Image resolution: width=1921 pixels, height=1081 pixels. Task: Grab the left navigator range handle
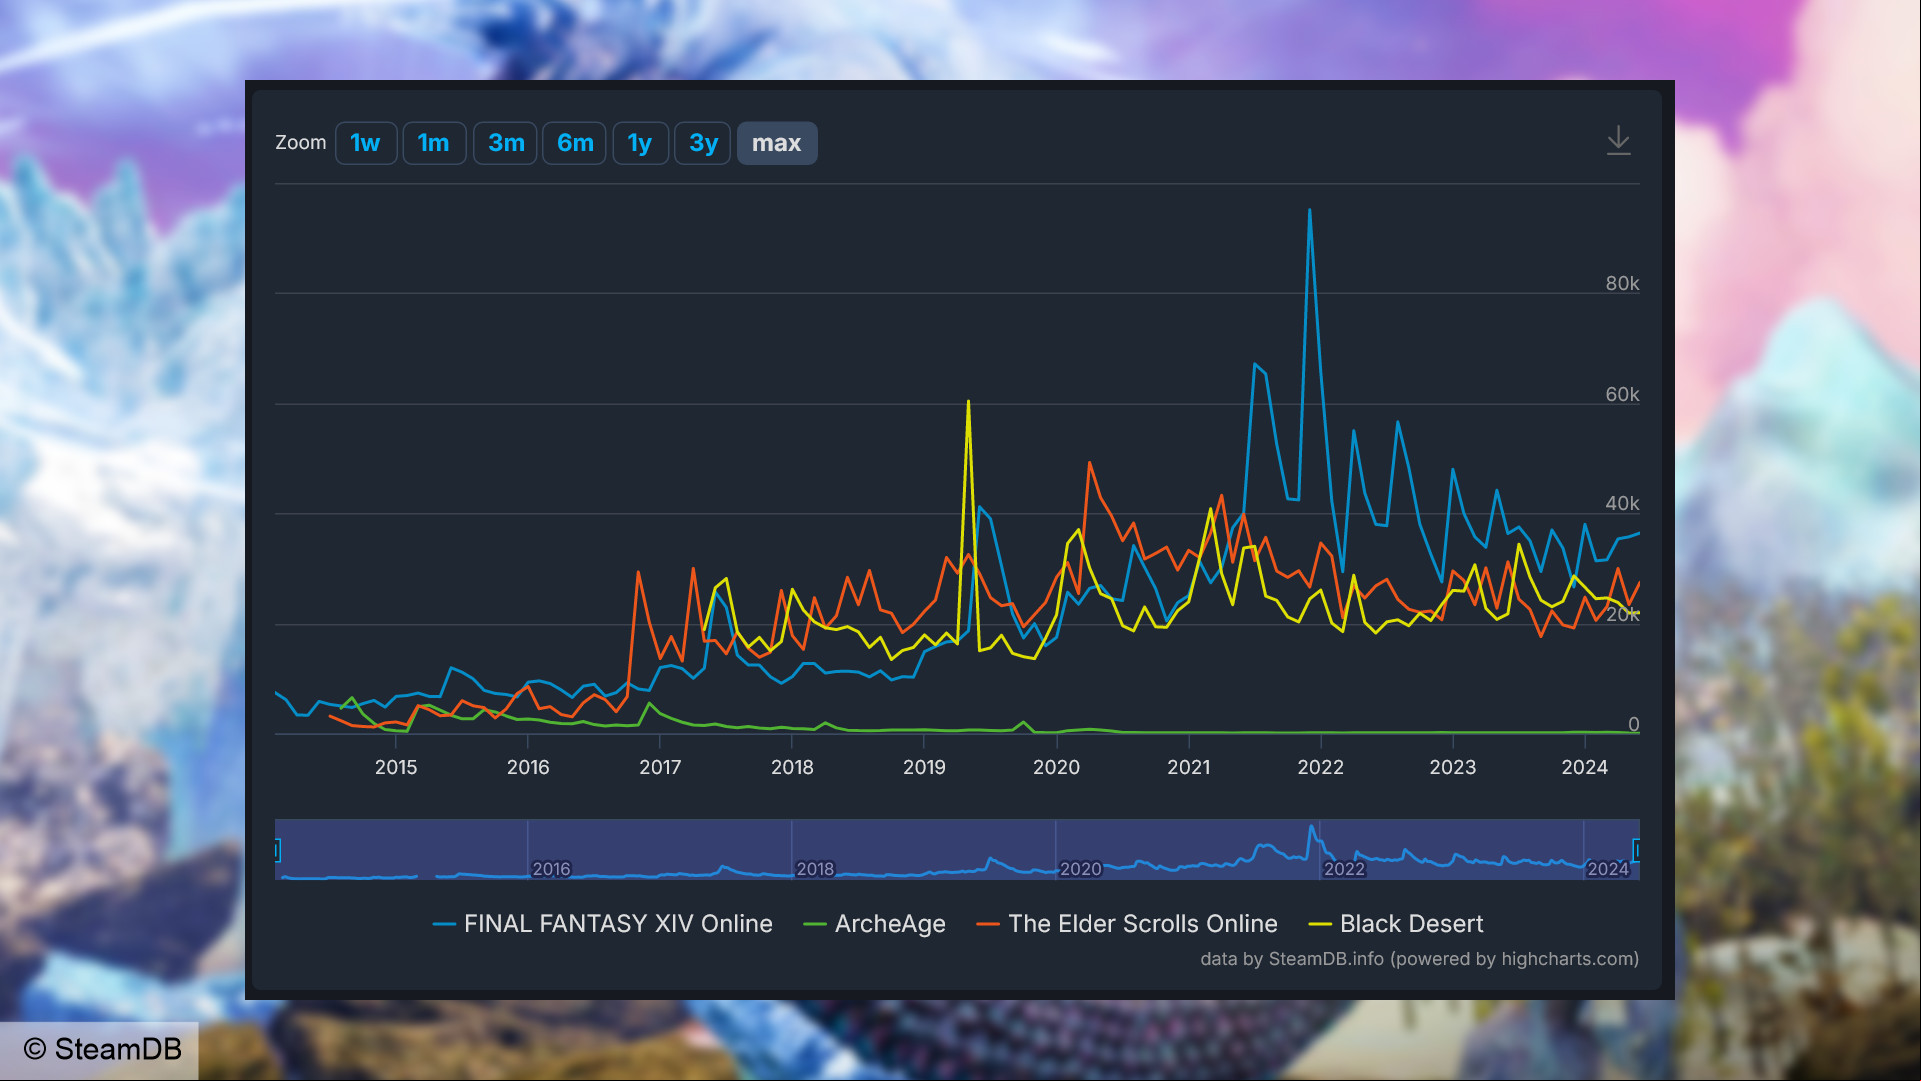tap(277, 850)
